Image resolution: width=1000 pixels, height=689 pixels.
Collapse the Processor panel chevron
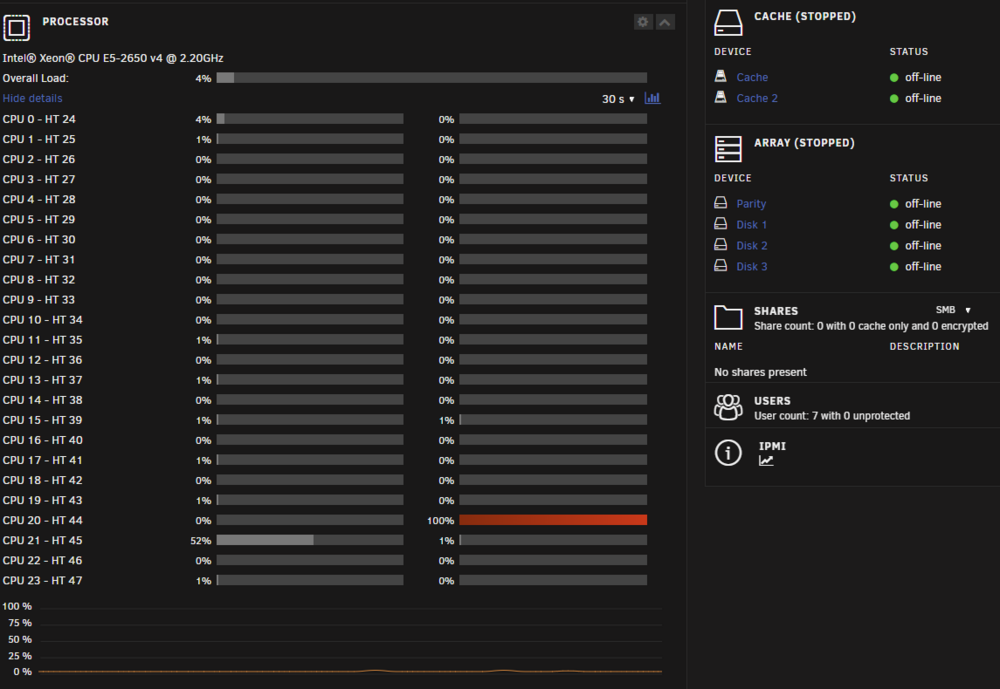pos(665,22)
